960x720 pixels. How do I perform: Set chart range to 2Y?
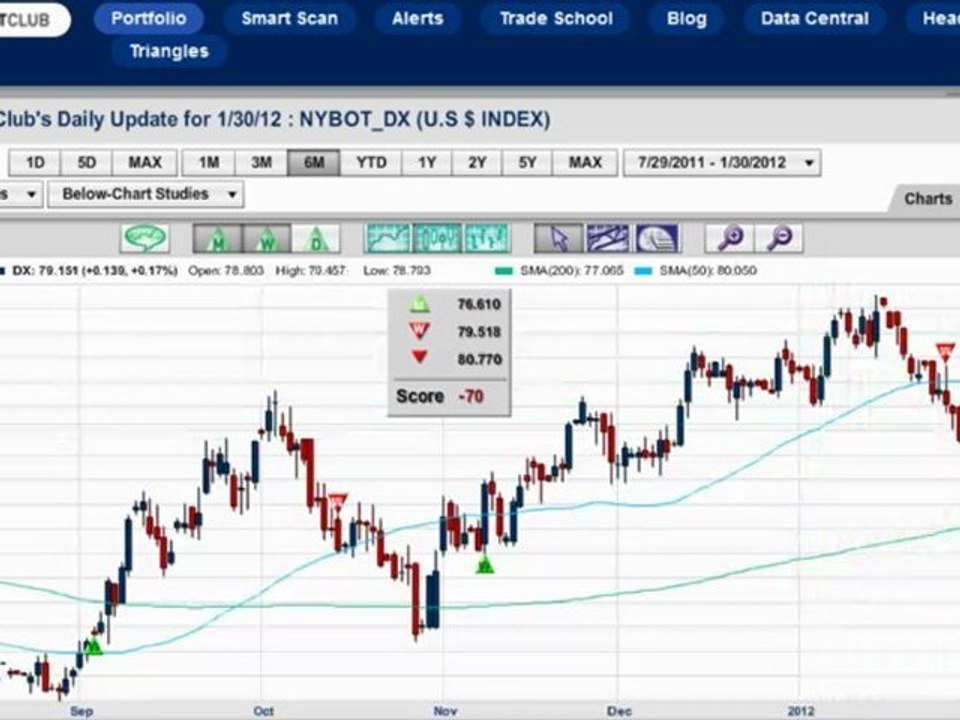(477, 162)
